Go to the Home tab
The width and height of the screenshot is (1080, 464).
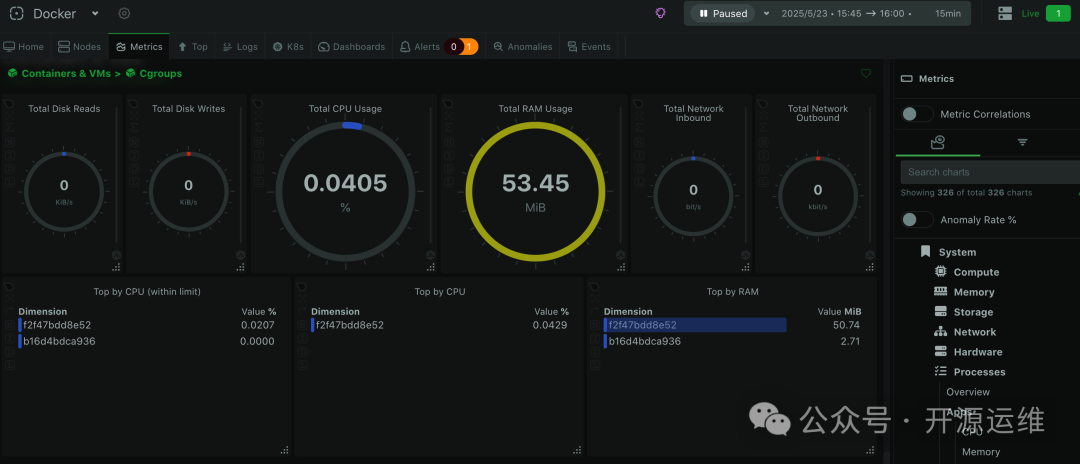23,47
